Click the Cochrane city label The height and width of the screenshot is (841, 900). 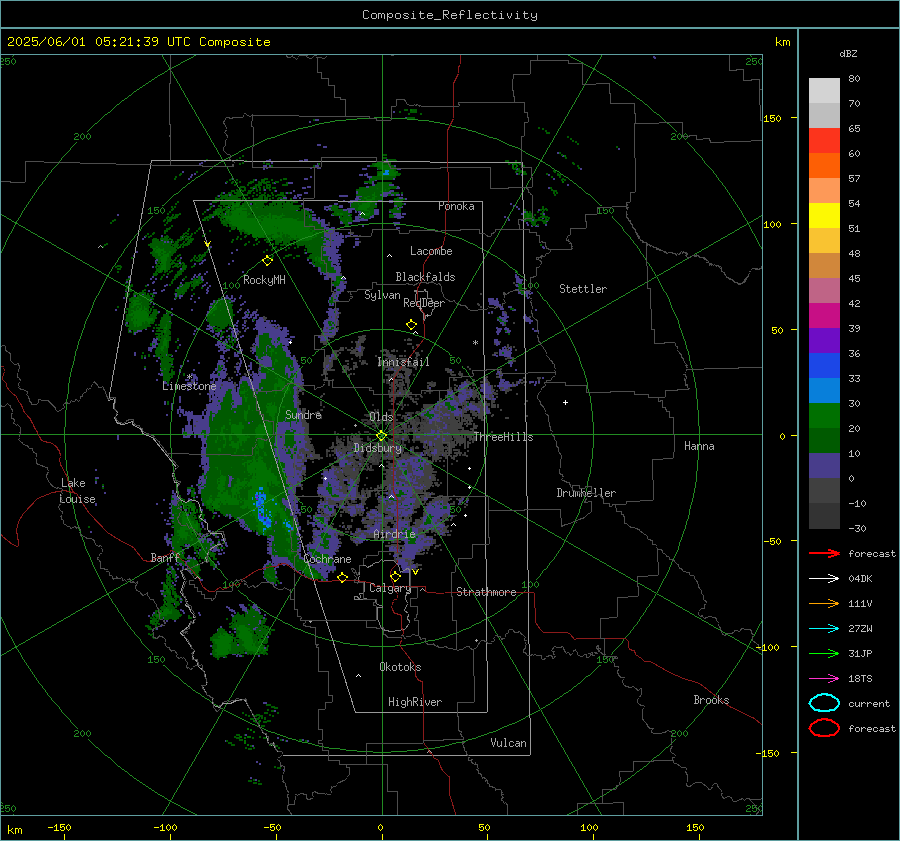point(327,559)
